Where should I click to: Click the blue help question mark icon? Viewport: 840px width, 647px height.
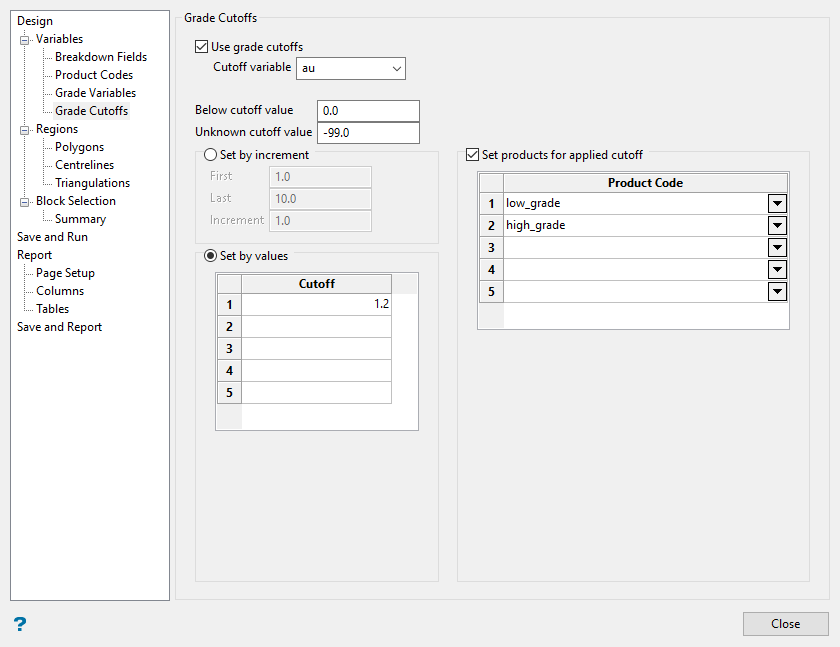20,624
